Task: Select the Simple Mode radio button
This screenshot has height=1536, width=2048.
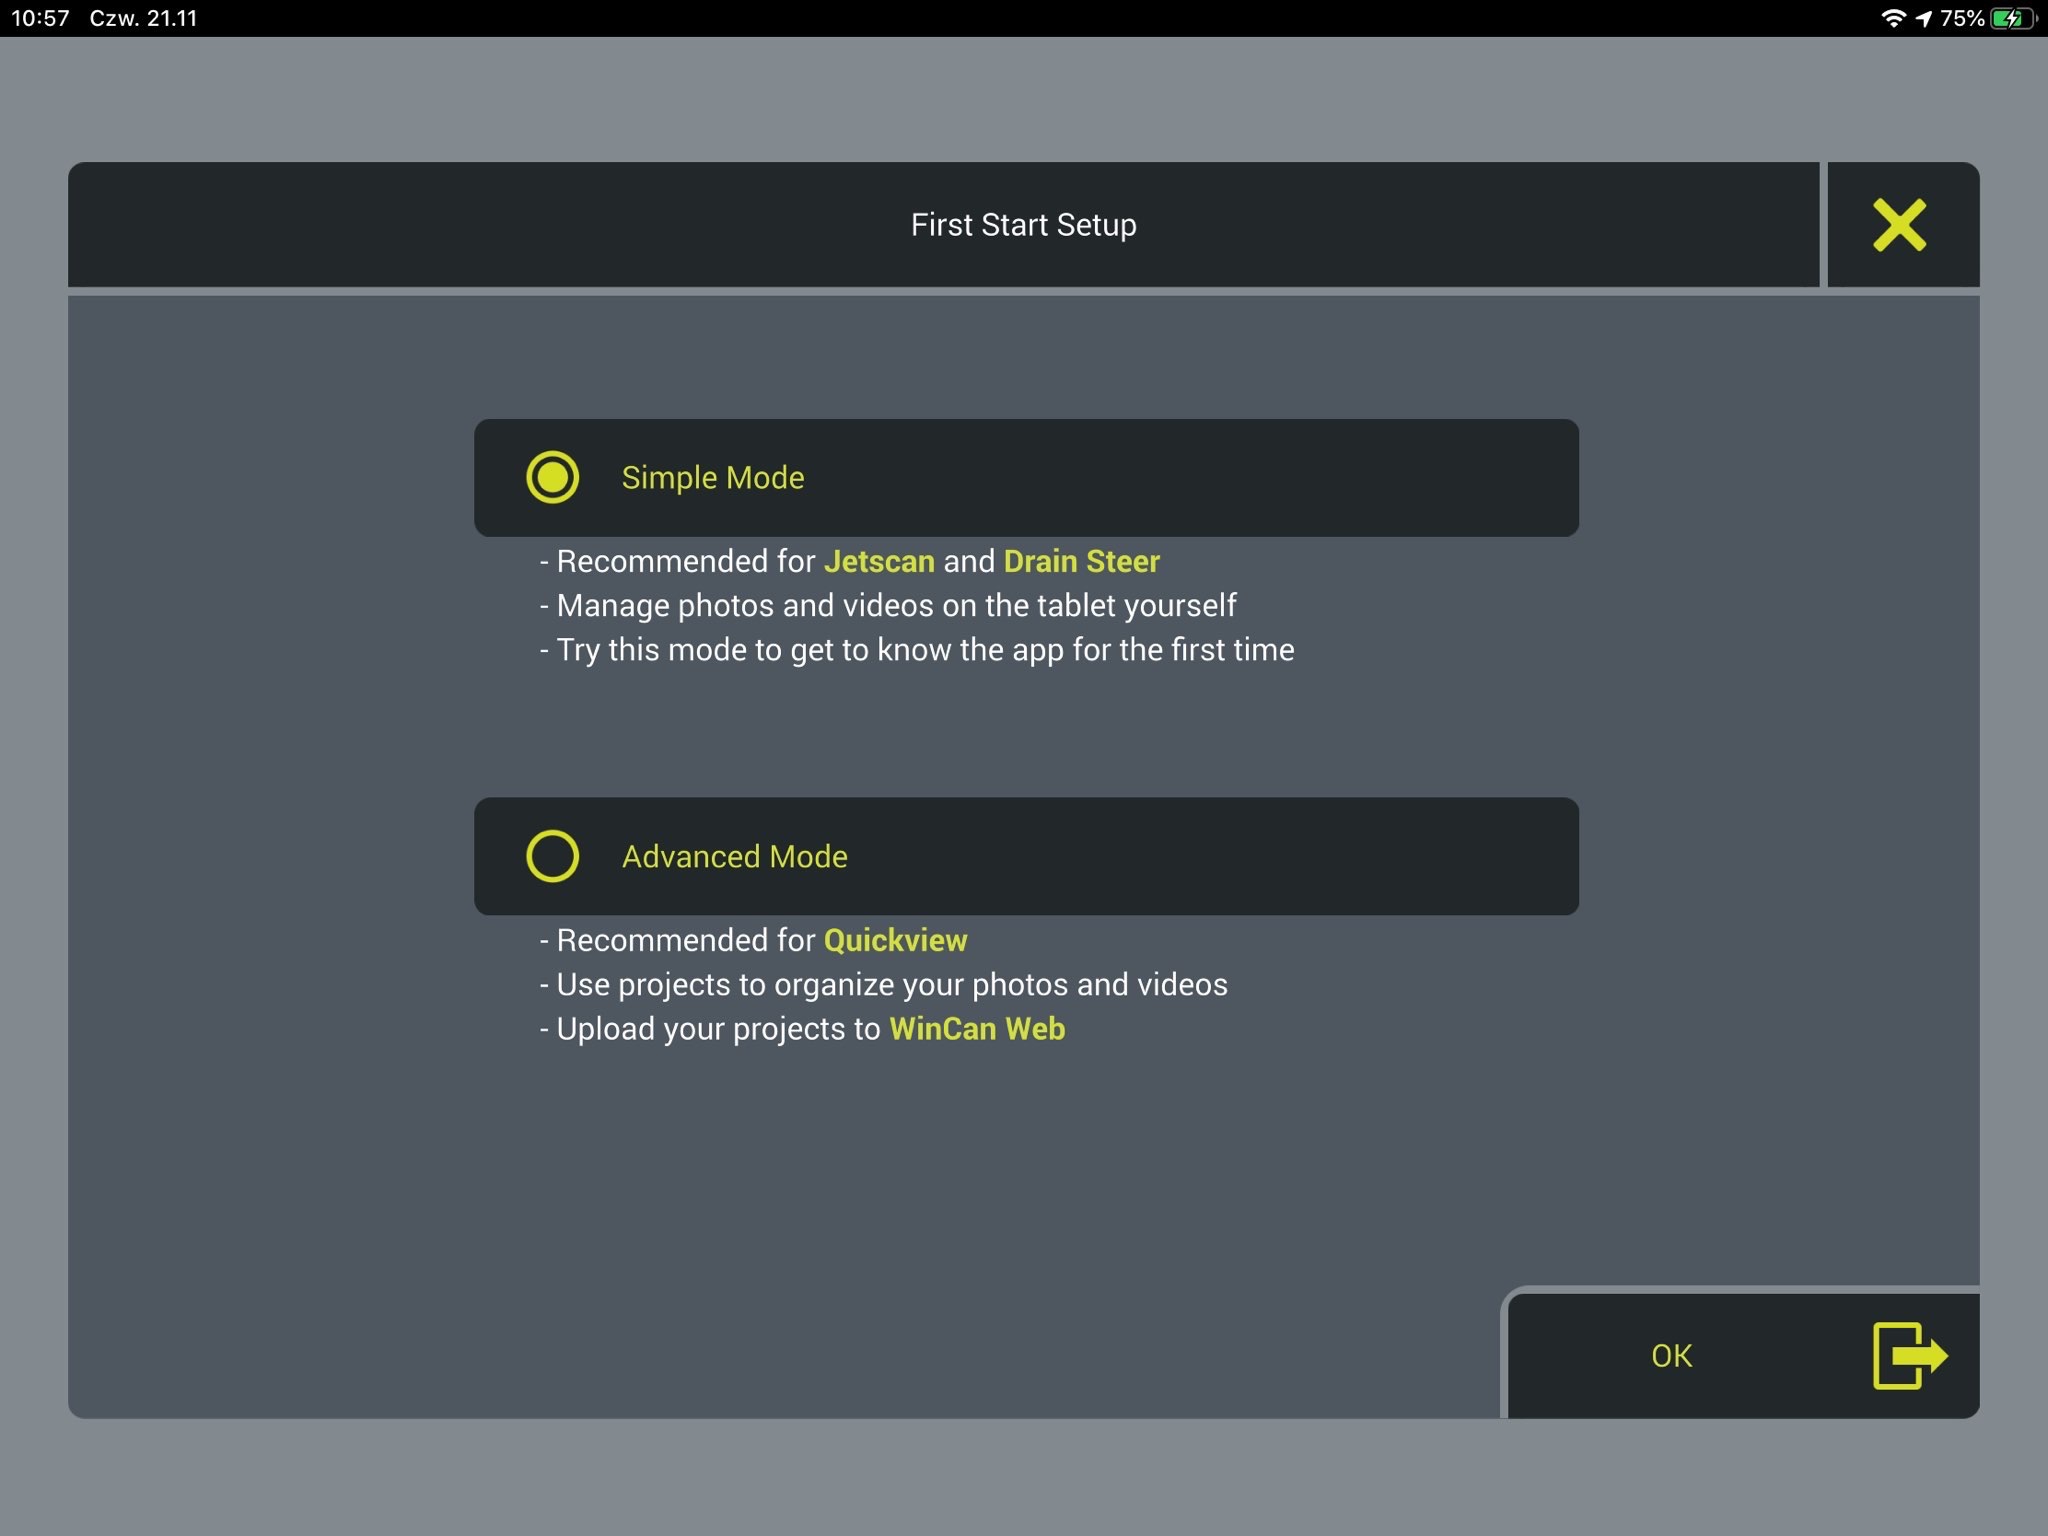Action: click(552, 477)
